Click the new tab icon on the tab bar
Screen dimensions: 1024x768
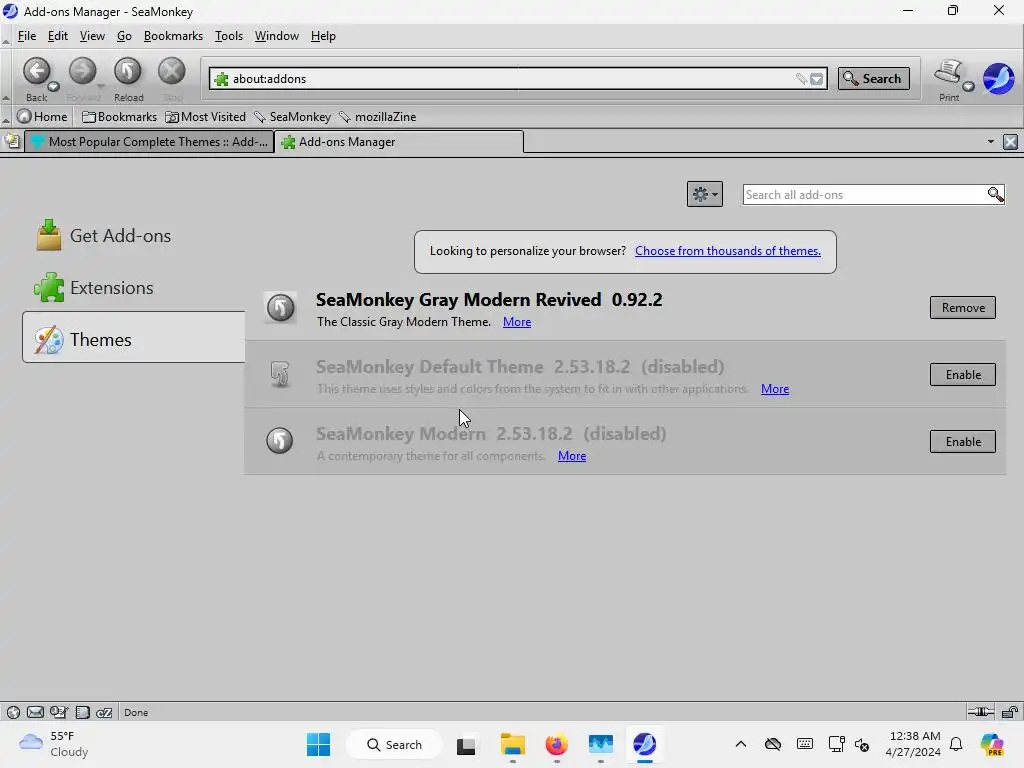pyautogui.click(x=12, y=141)
